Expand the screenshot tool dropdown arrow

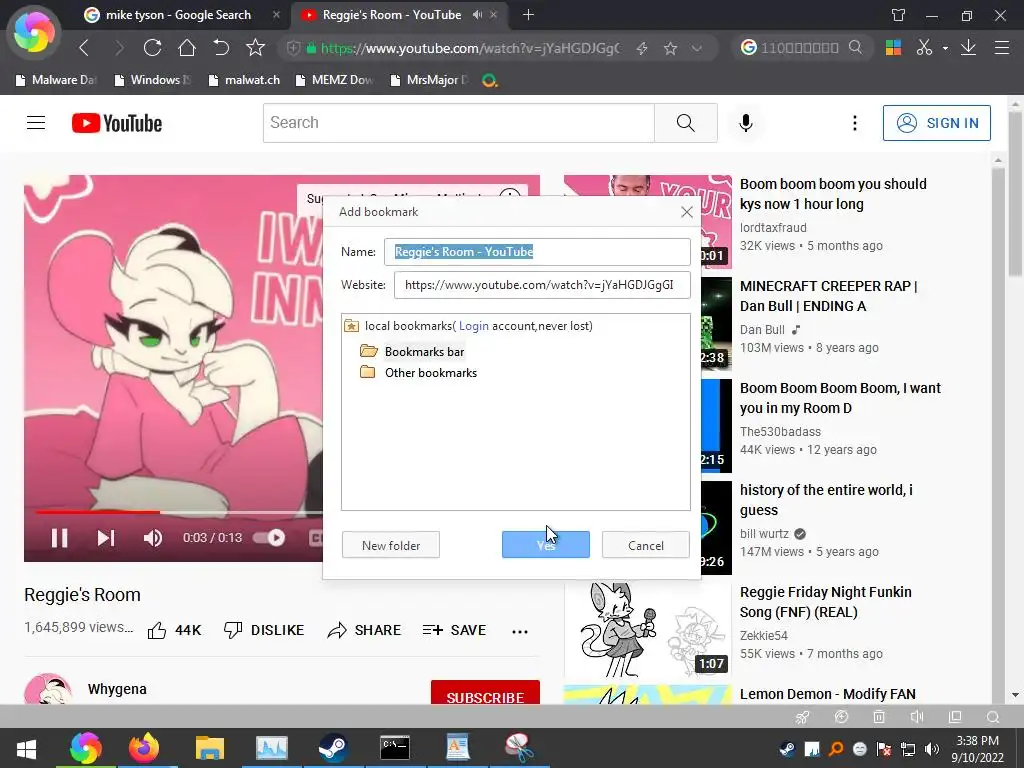(x=944, y=48)
